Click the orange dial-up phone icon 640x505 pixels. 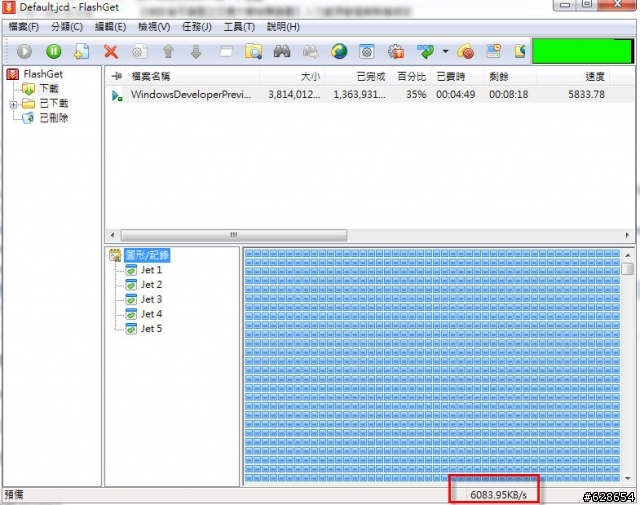[466, 51]
